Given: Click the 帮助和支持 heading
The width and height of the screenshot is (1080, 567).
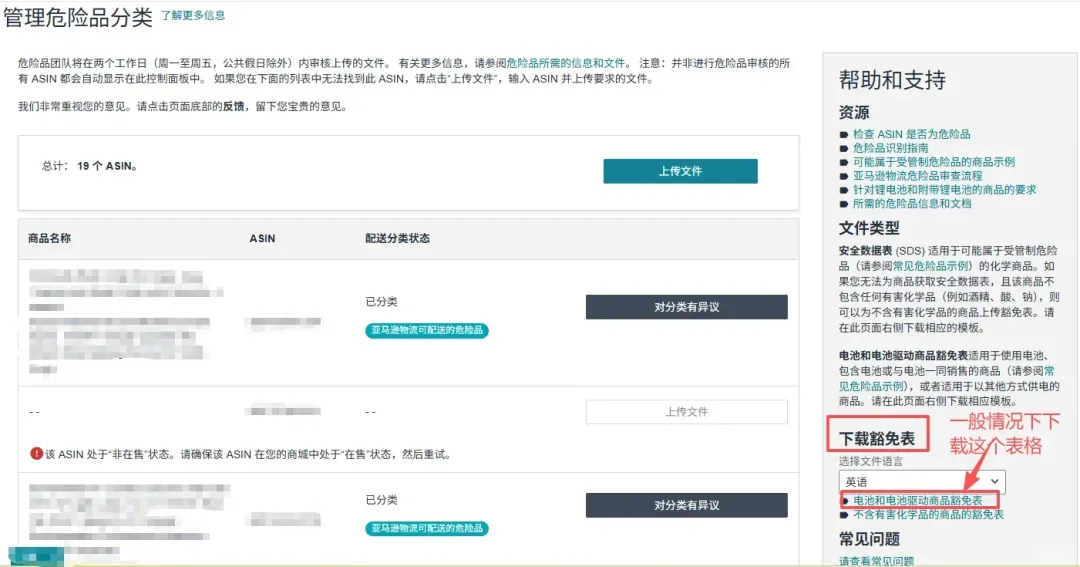Looking at the screenshot, I should click(x=892, y=80).
